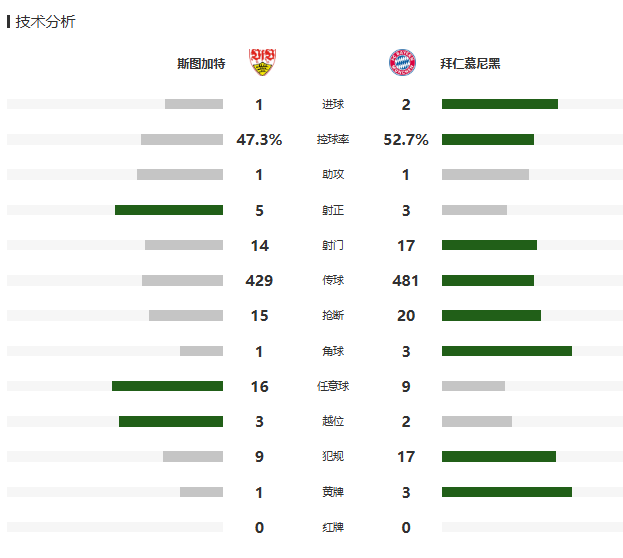Click the 传球 stat label
Image resolution: width=623 pixels, height=558 pixels.
point(333,281)
